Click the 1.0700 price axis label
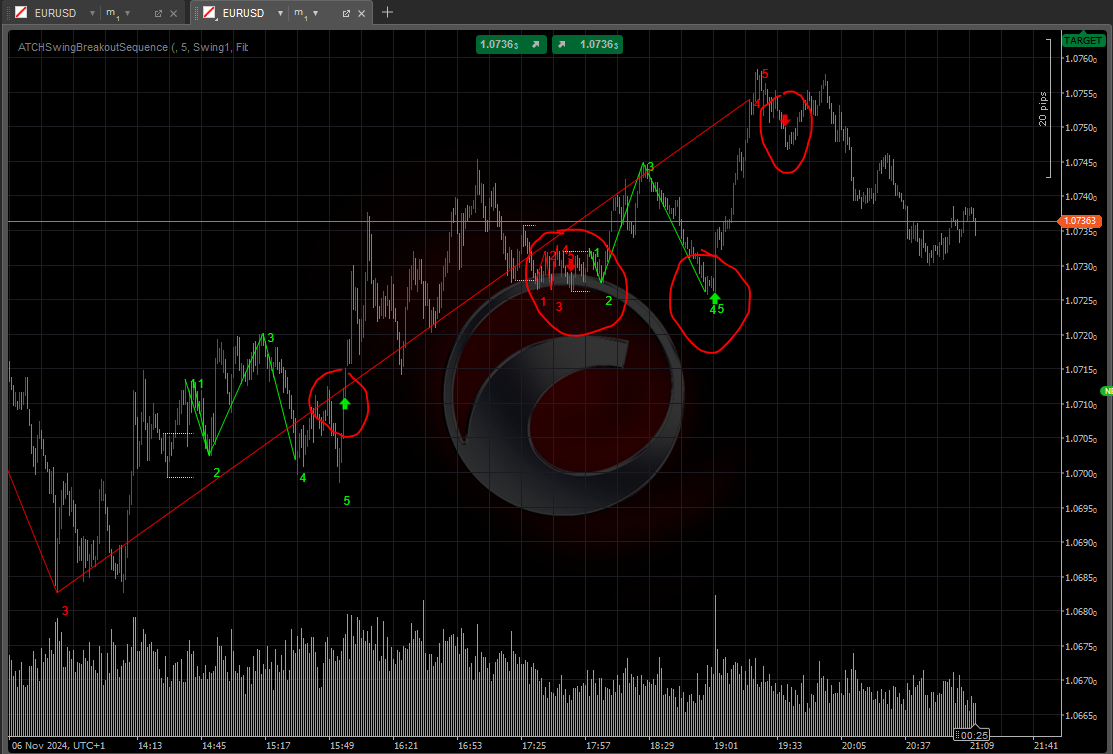The image size is (1113, 754). point(1080,474)
